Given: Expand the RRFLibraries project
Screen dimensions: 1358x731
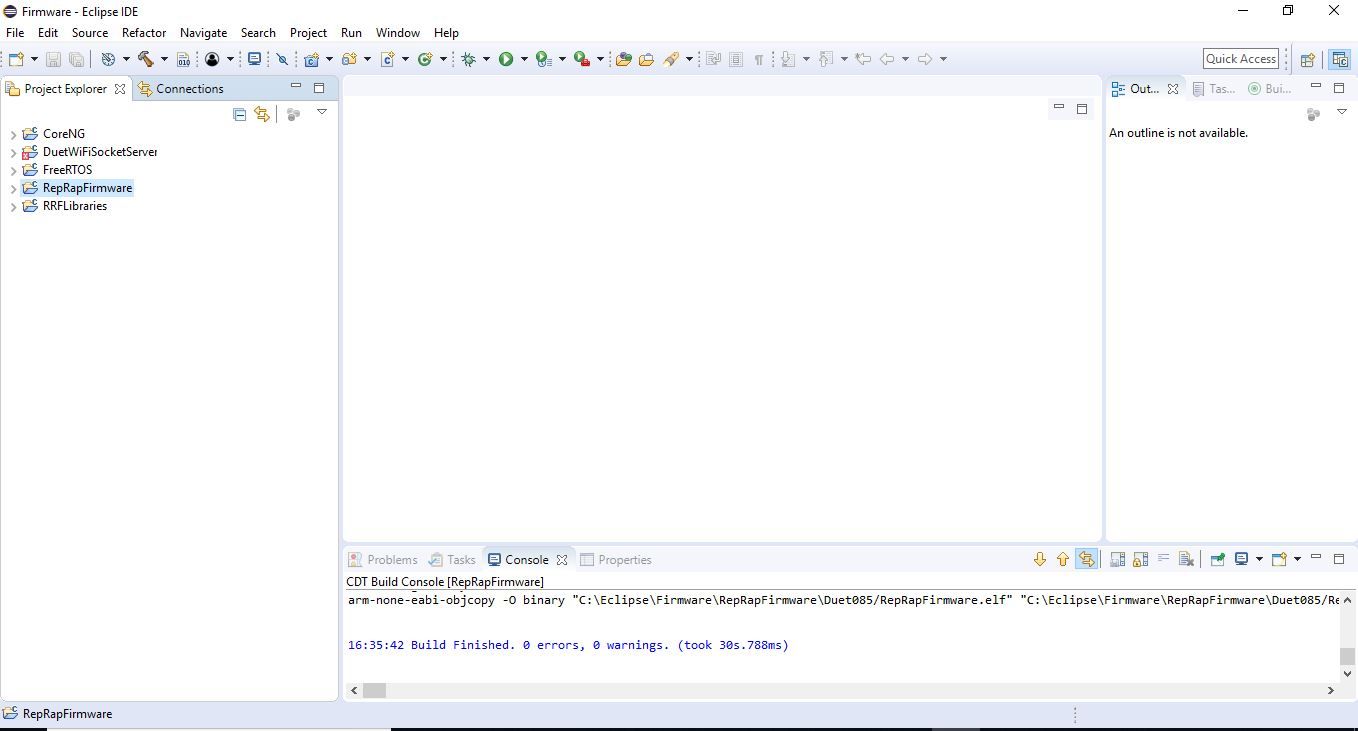Looking at the screenshot, I should tap(13, 207).
